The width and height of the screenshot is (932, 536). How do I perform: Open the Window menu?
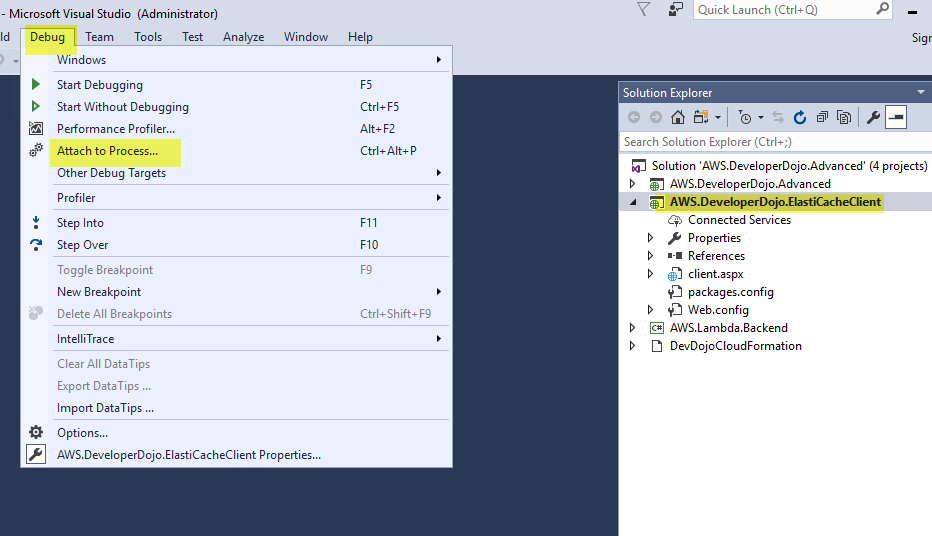pos(306,37)
